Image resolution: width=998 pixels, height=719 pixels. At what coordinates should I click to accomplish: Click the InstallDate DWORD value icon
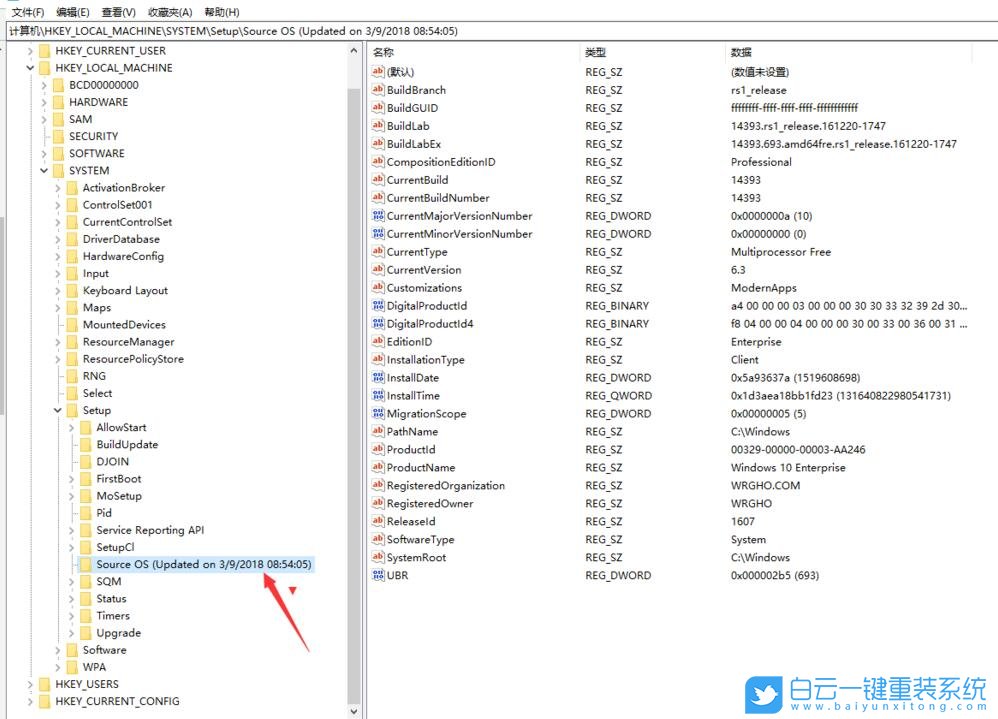(x=377, y=378)
